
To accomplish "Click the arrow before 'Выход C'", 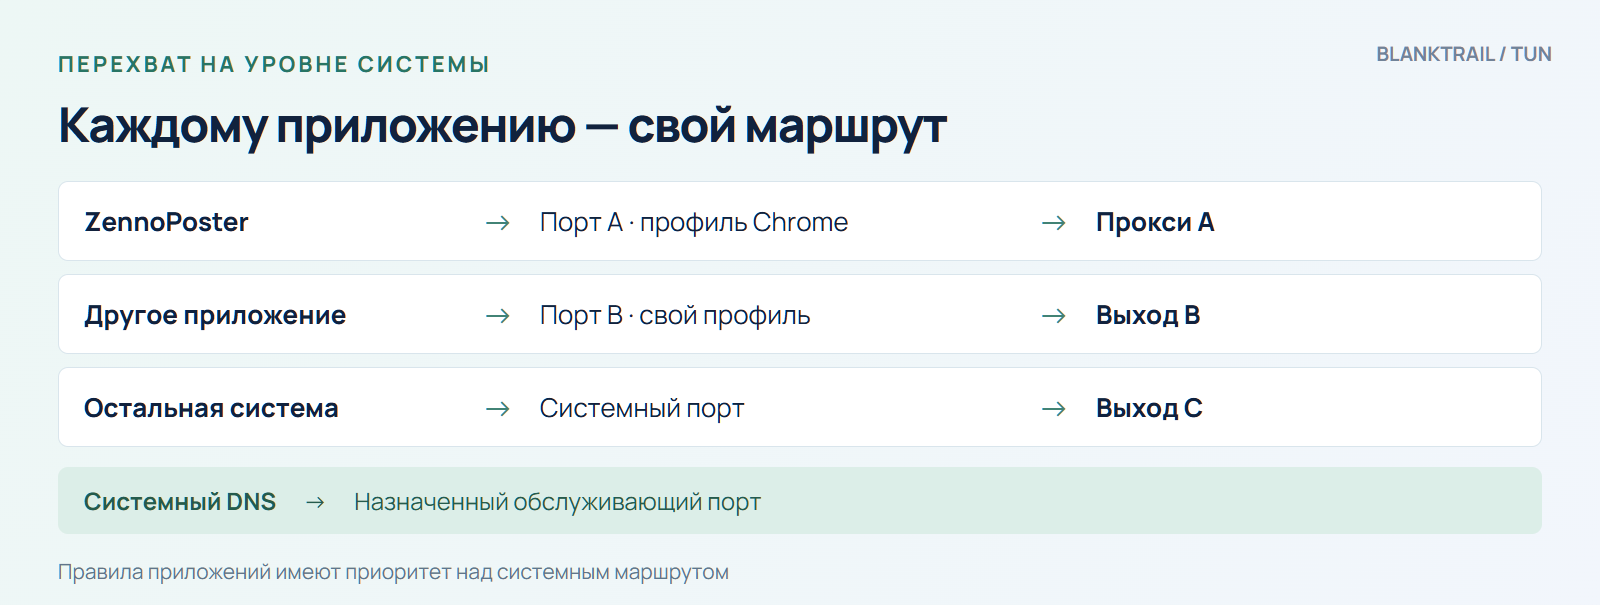I will coord(1053,409).
